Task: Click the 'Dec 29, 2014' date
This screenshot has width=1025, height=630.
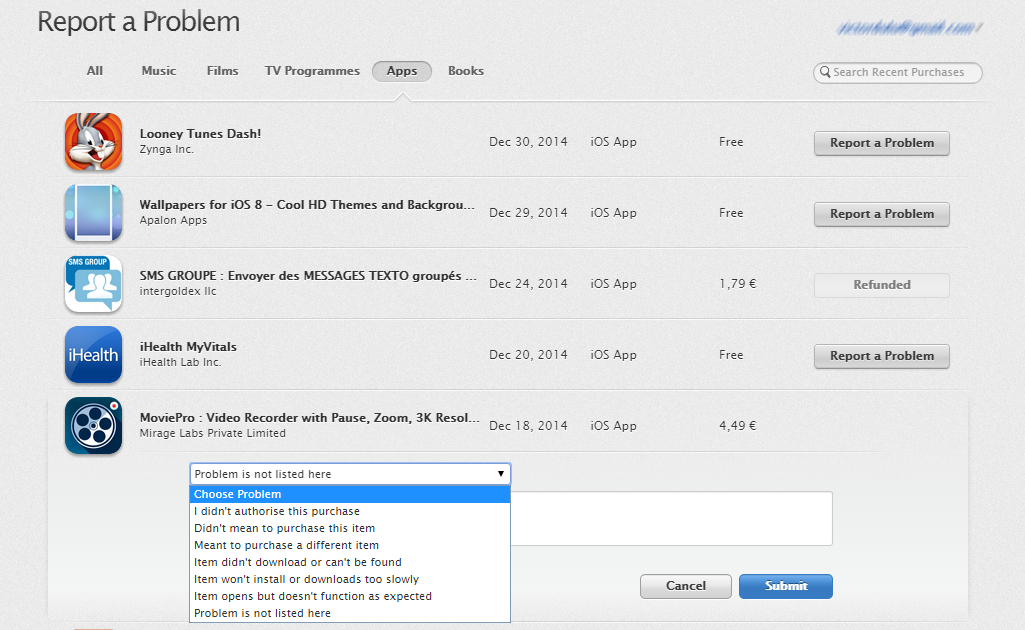Action: [528, 213]
